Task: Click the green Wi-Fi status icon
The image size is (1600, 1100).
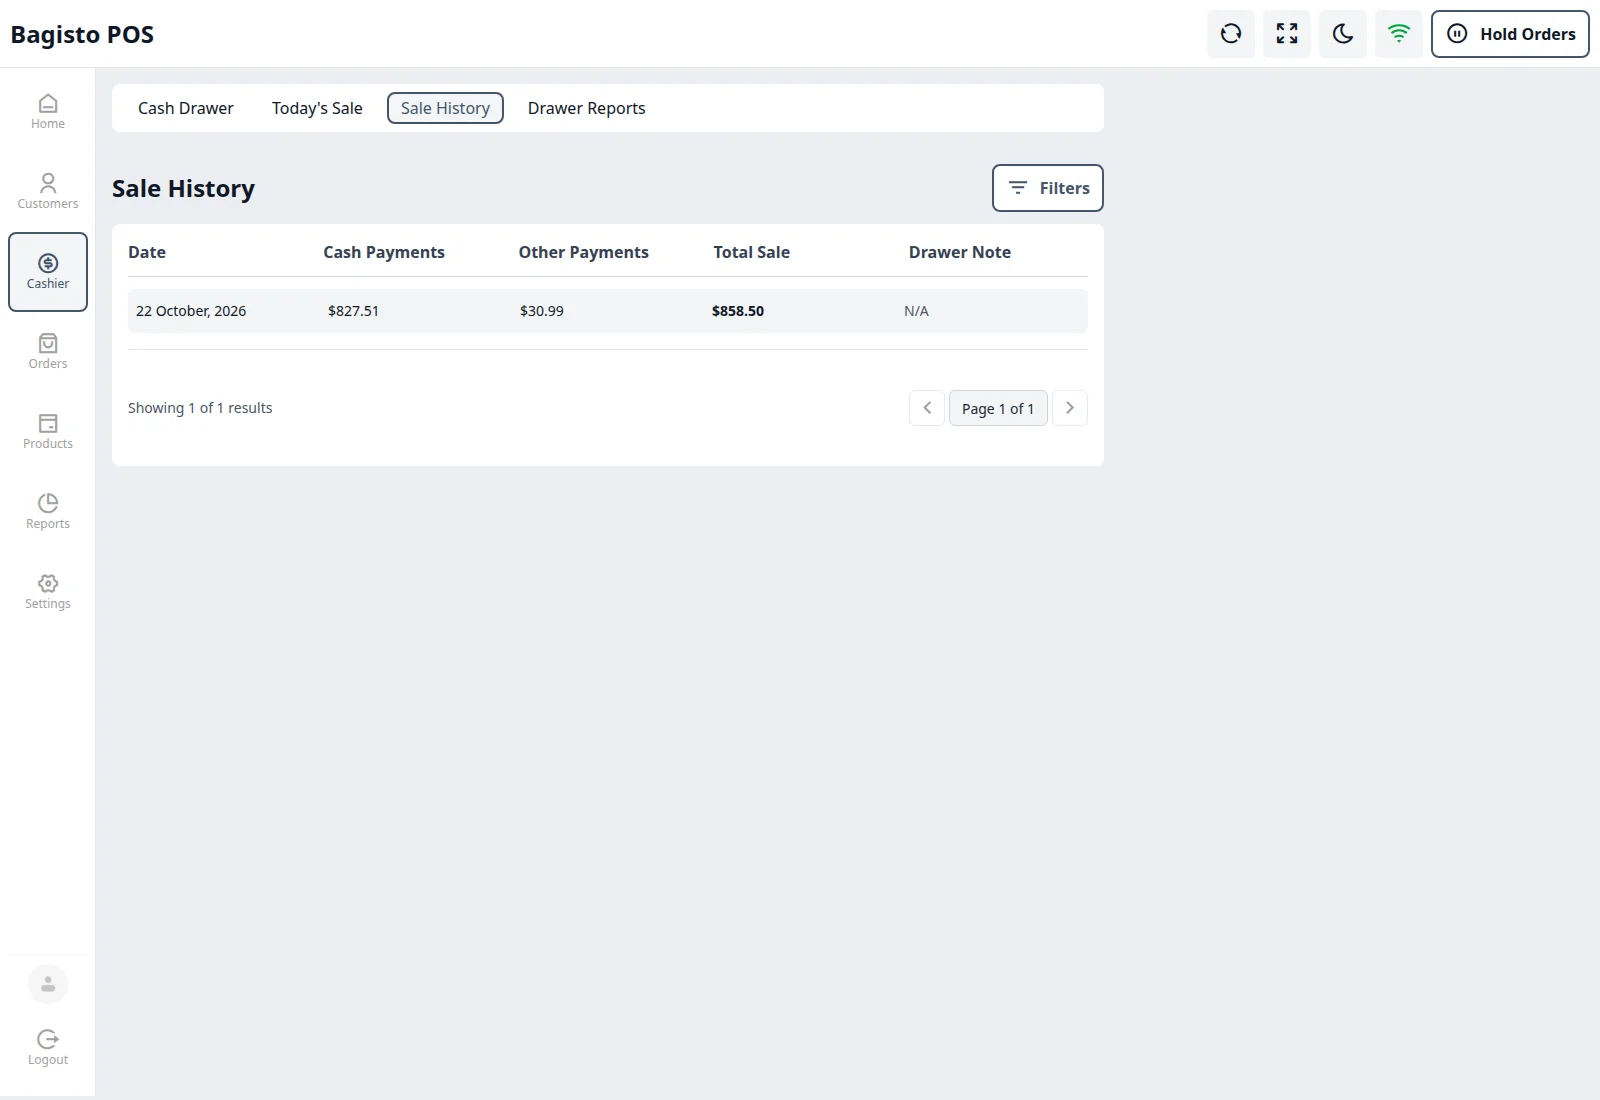Action: coord(1399,34)
